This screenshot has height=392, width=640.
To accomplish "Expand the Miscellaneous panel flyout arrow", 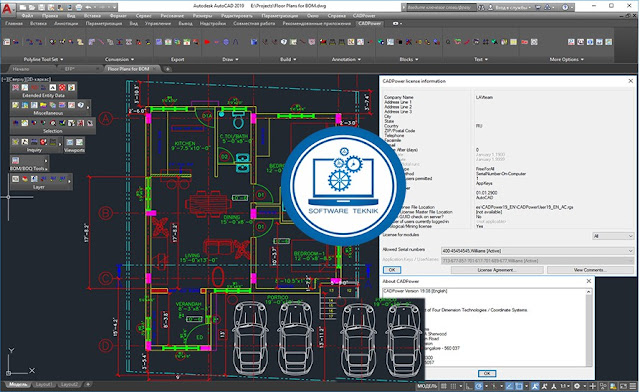I will click(x=89, y=108).
